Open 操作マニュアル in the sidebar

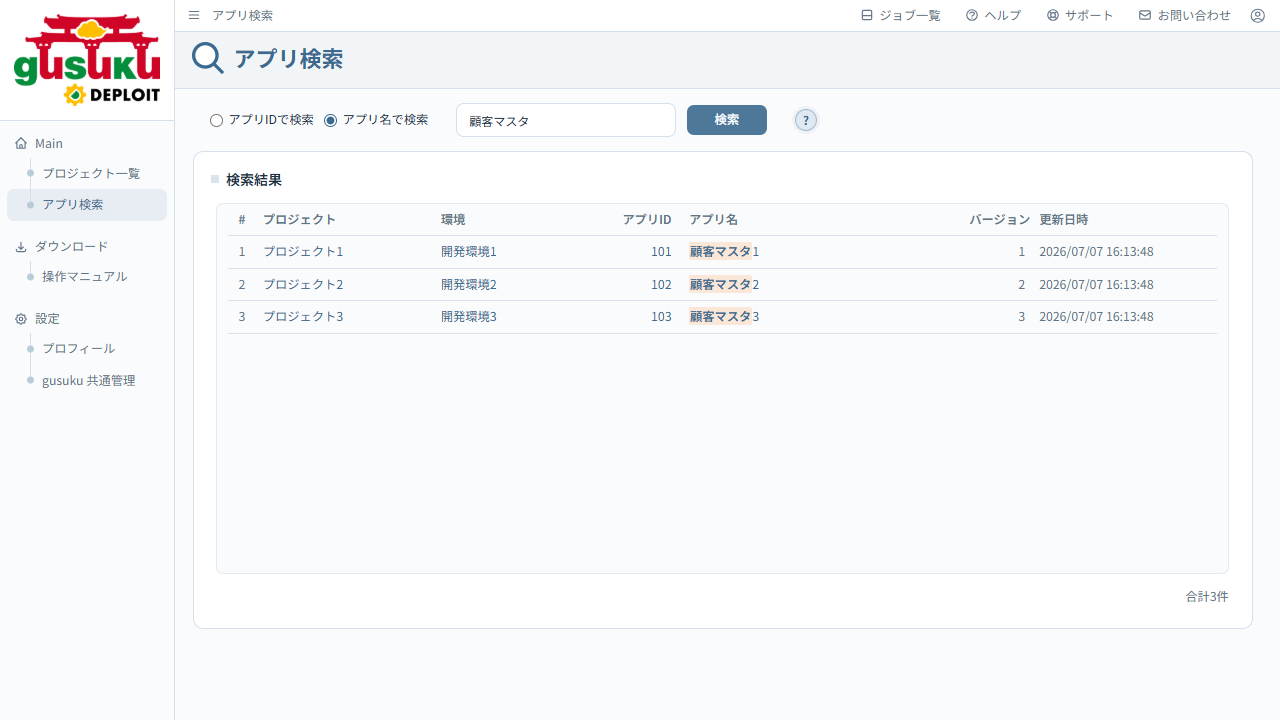84,276
